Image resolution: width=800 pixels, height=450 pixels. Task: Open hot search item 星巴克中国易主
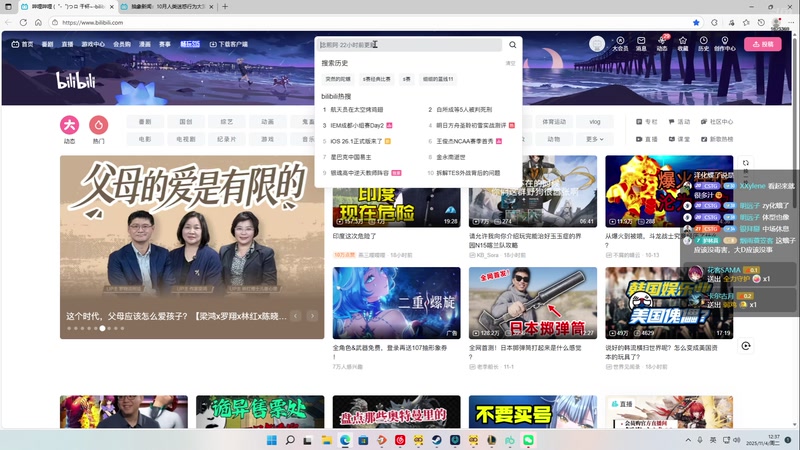point(351,157)
